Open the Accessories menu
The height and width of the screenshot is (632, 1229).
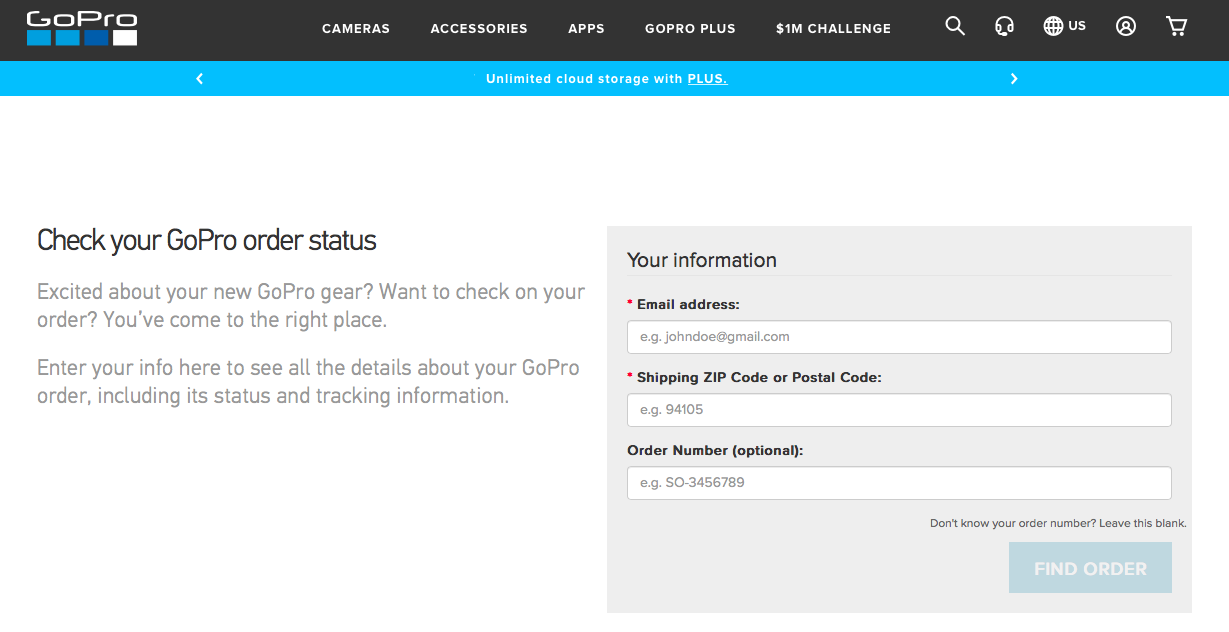(479, 28)
